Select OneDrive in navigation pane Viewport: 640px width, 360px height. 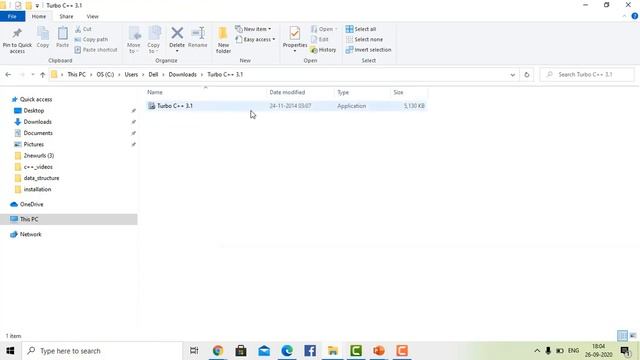[x=31, y=204]
